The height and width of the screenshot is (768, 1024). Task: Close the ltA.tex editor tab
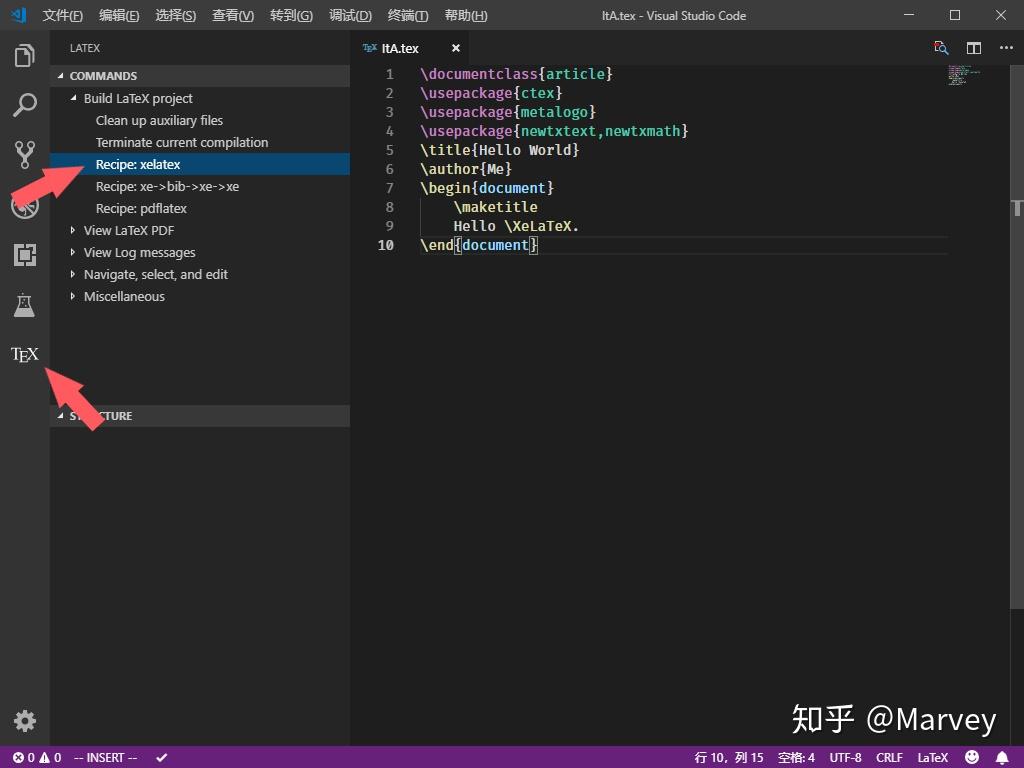point(456,48)
